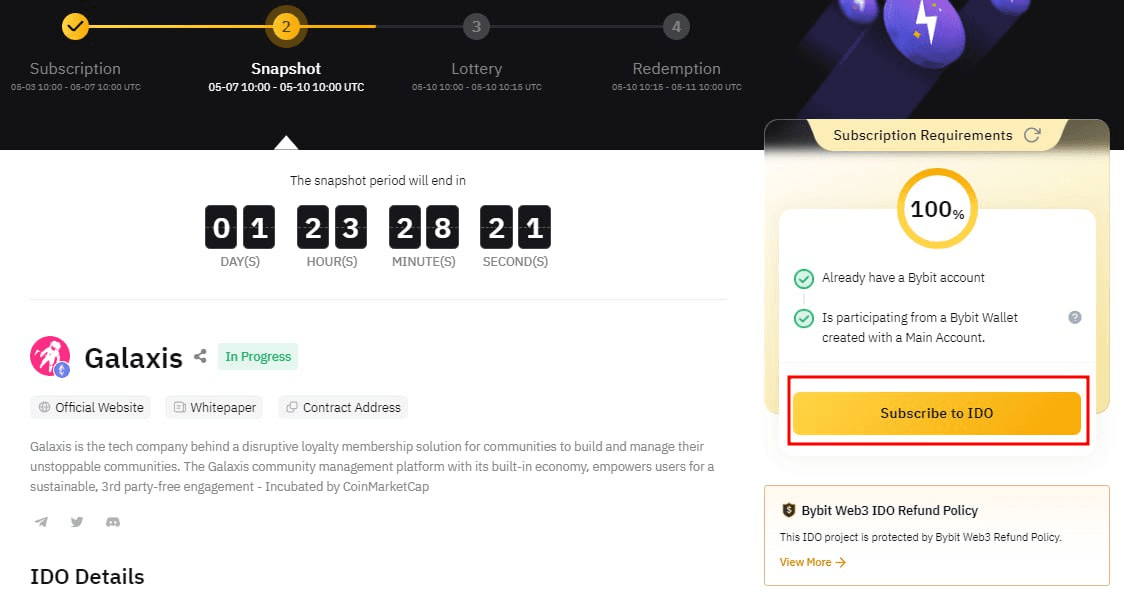
Task: Click the 'Already have a Bybit account' checkmark
Action: (803, 278)
